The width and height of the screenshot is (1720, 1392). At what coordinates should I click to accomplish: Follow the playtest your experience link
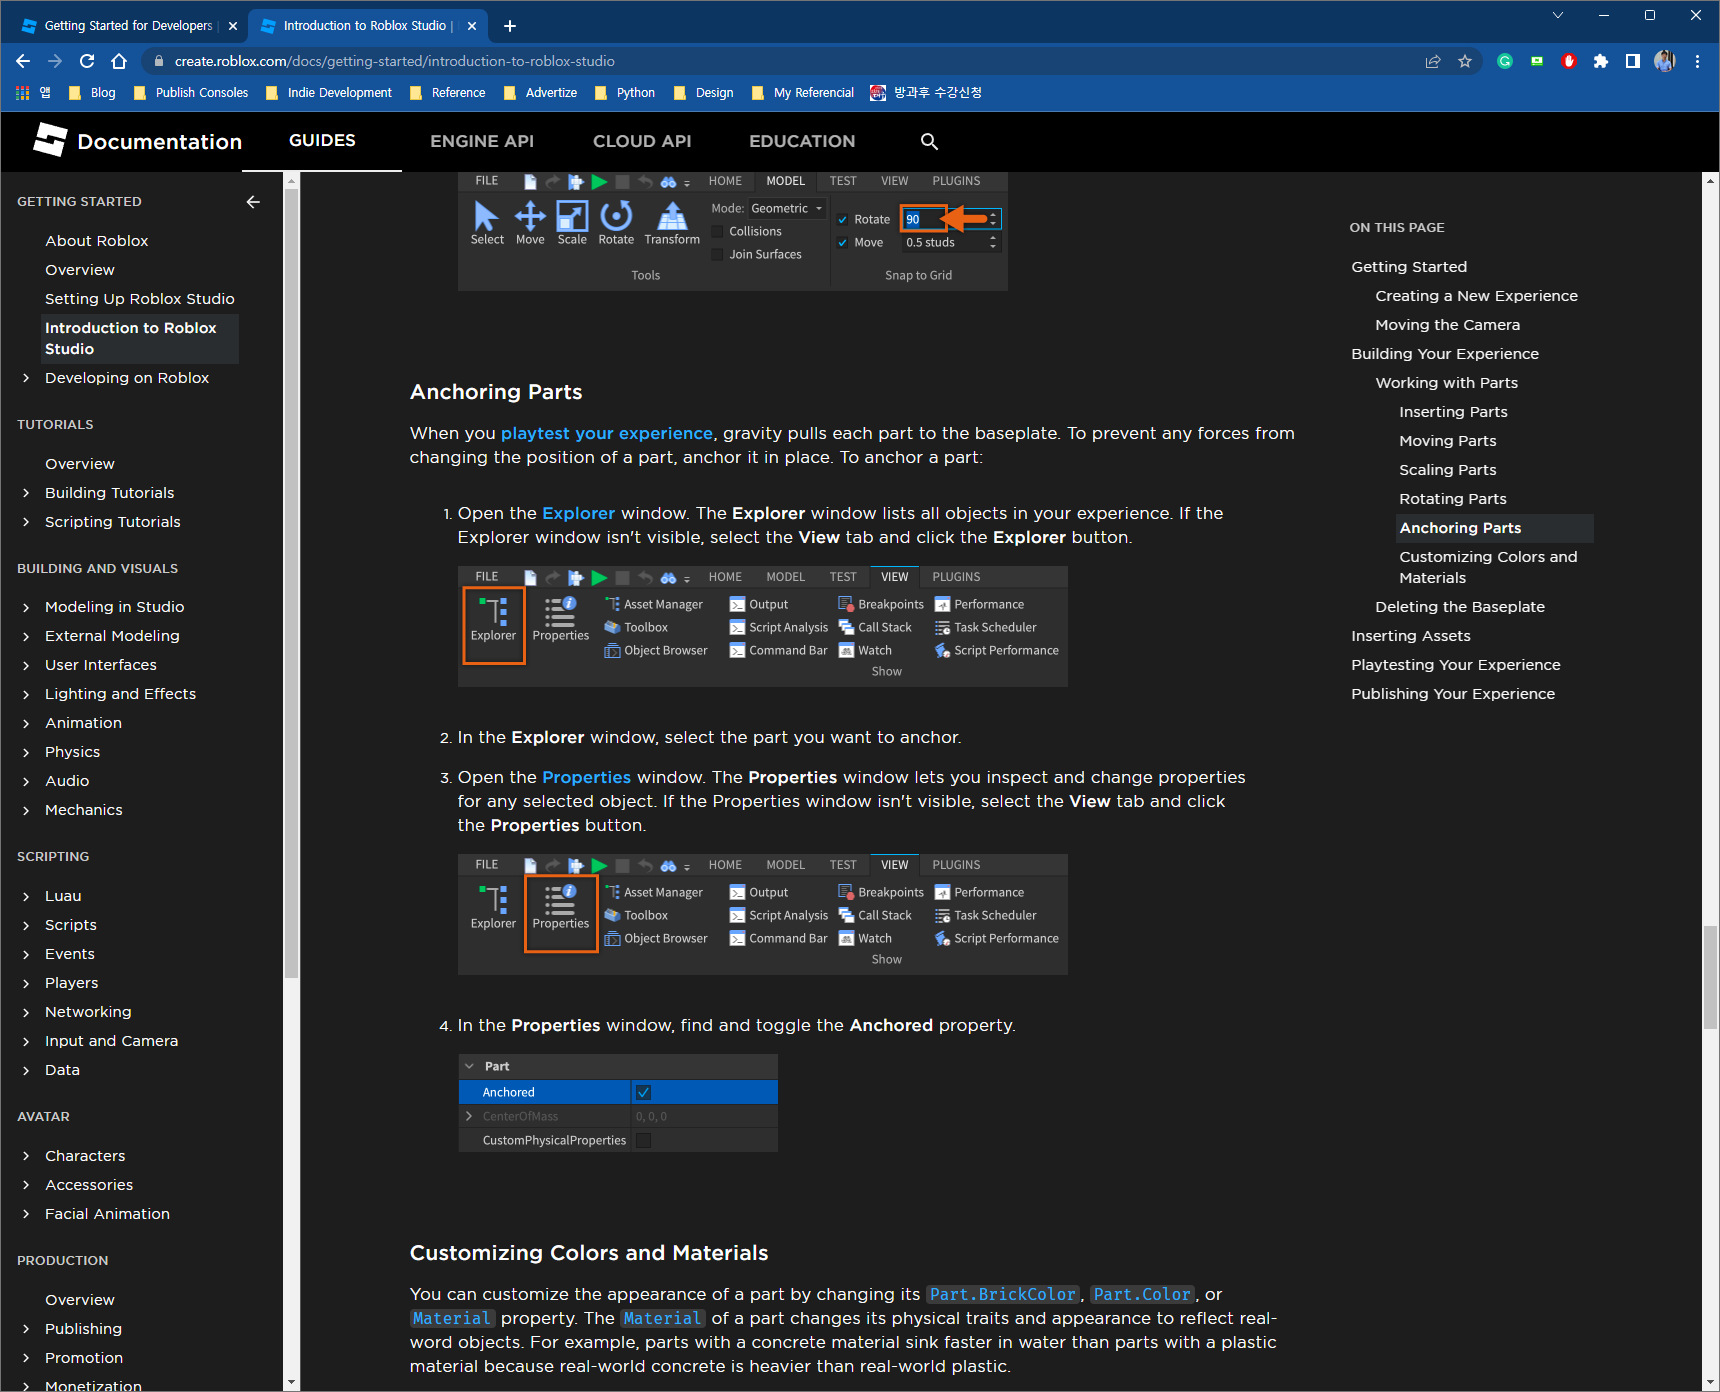click(607, 433)
